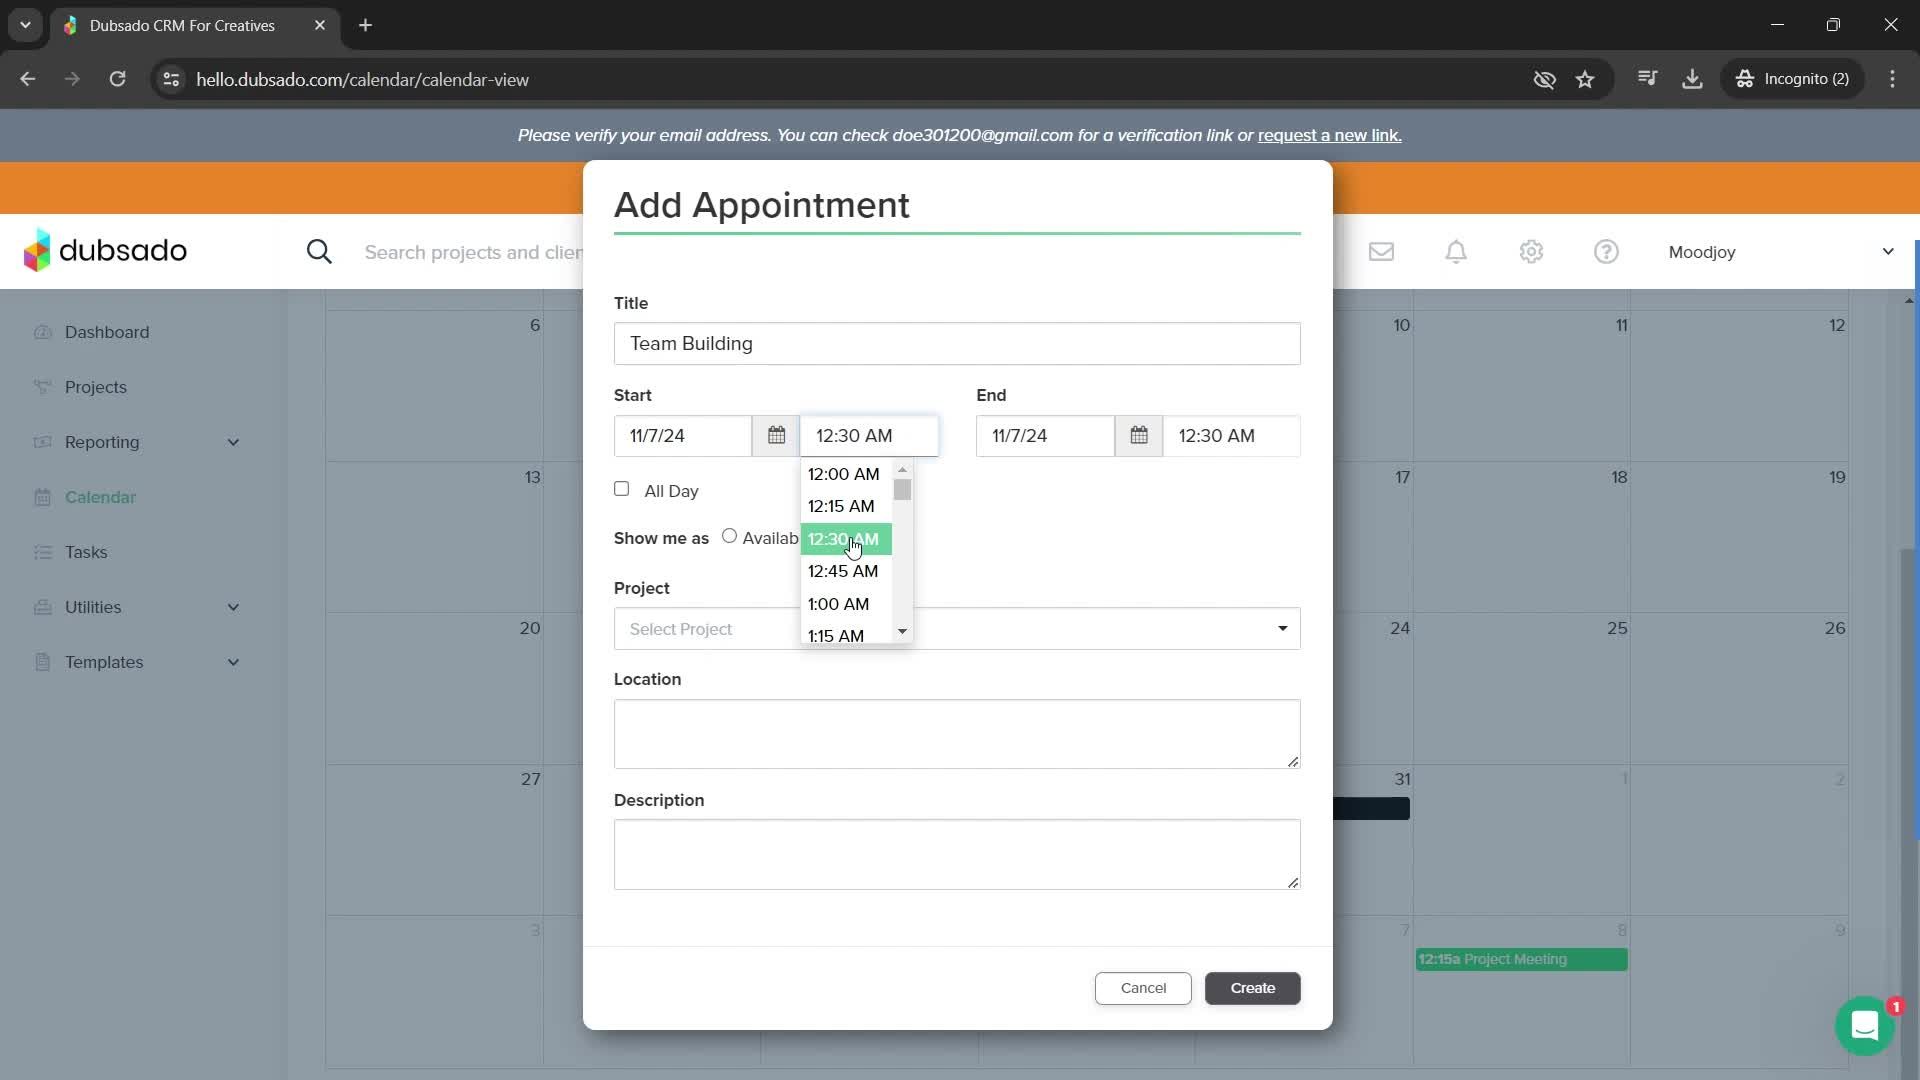
Task: Bookmark this page with star icon
Action: [1585, 79]
